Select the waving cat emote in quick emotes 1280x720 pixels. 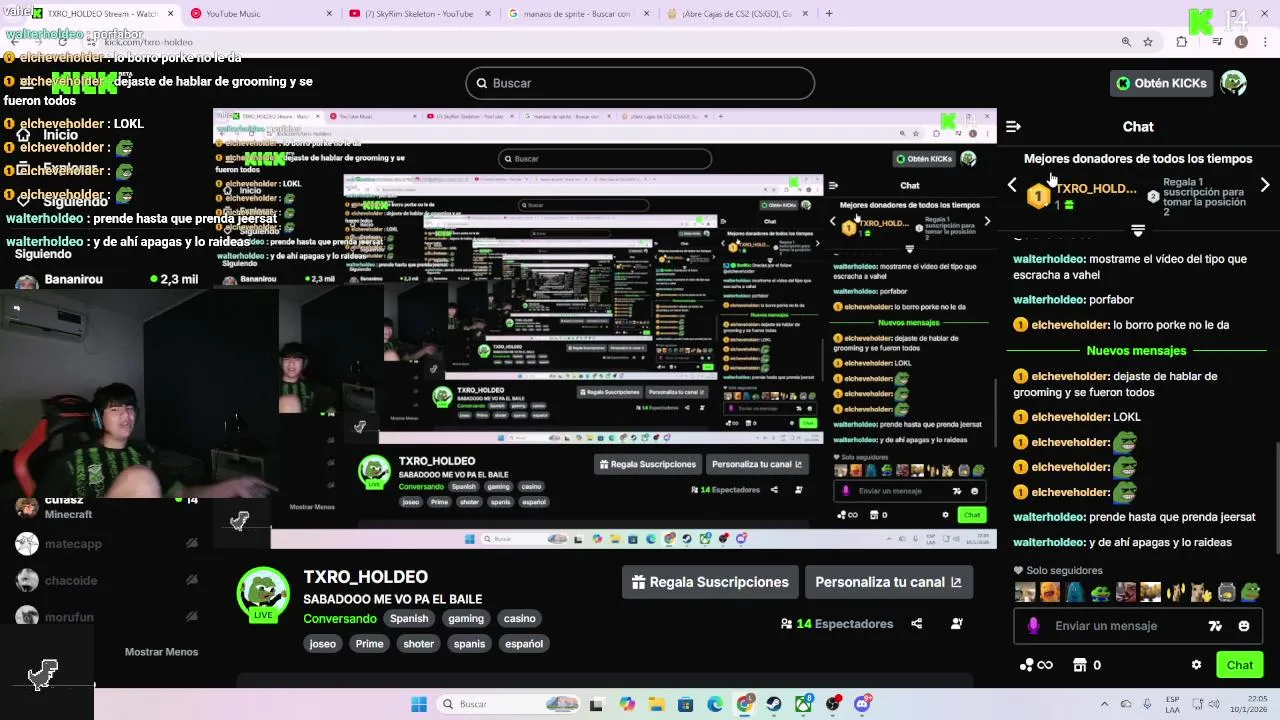[1201, 592]
